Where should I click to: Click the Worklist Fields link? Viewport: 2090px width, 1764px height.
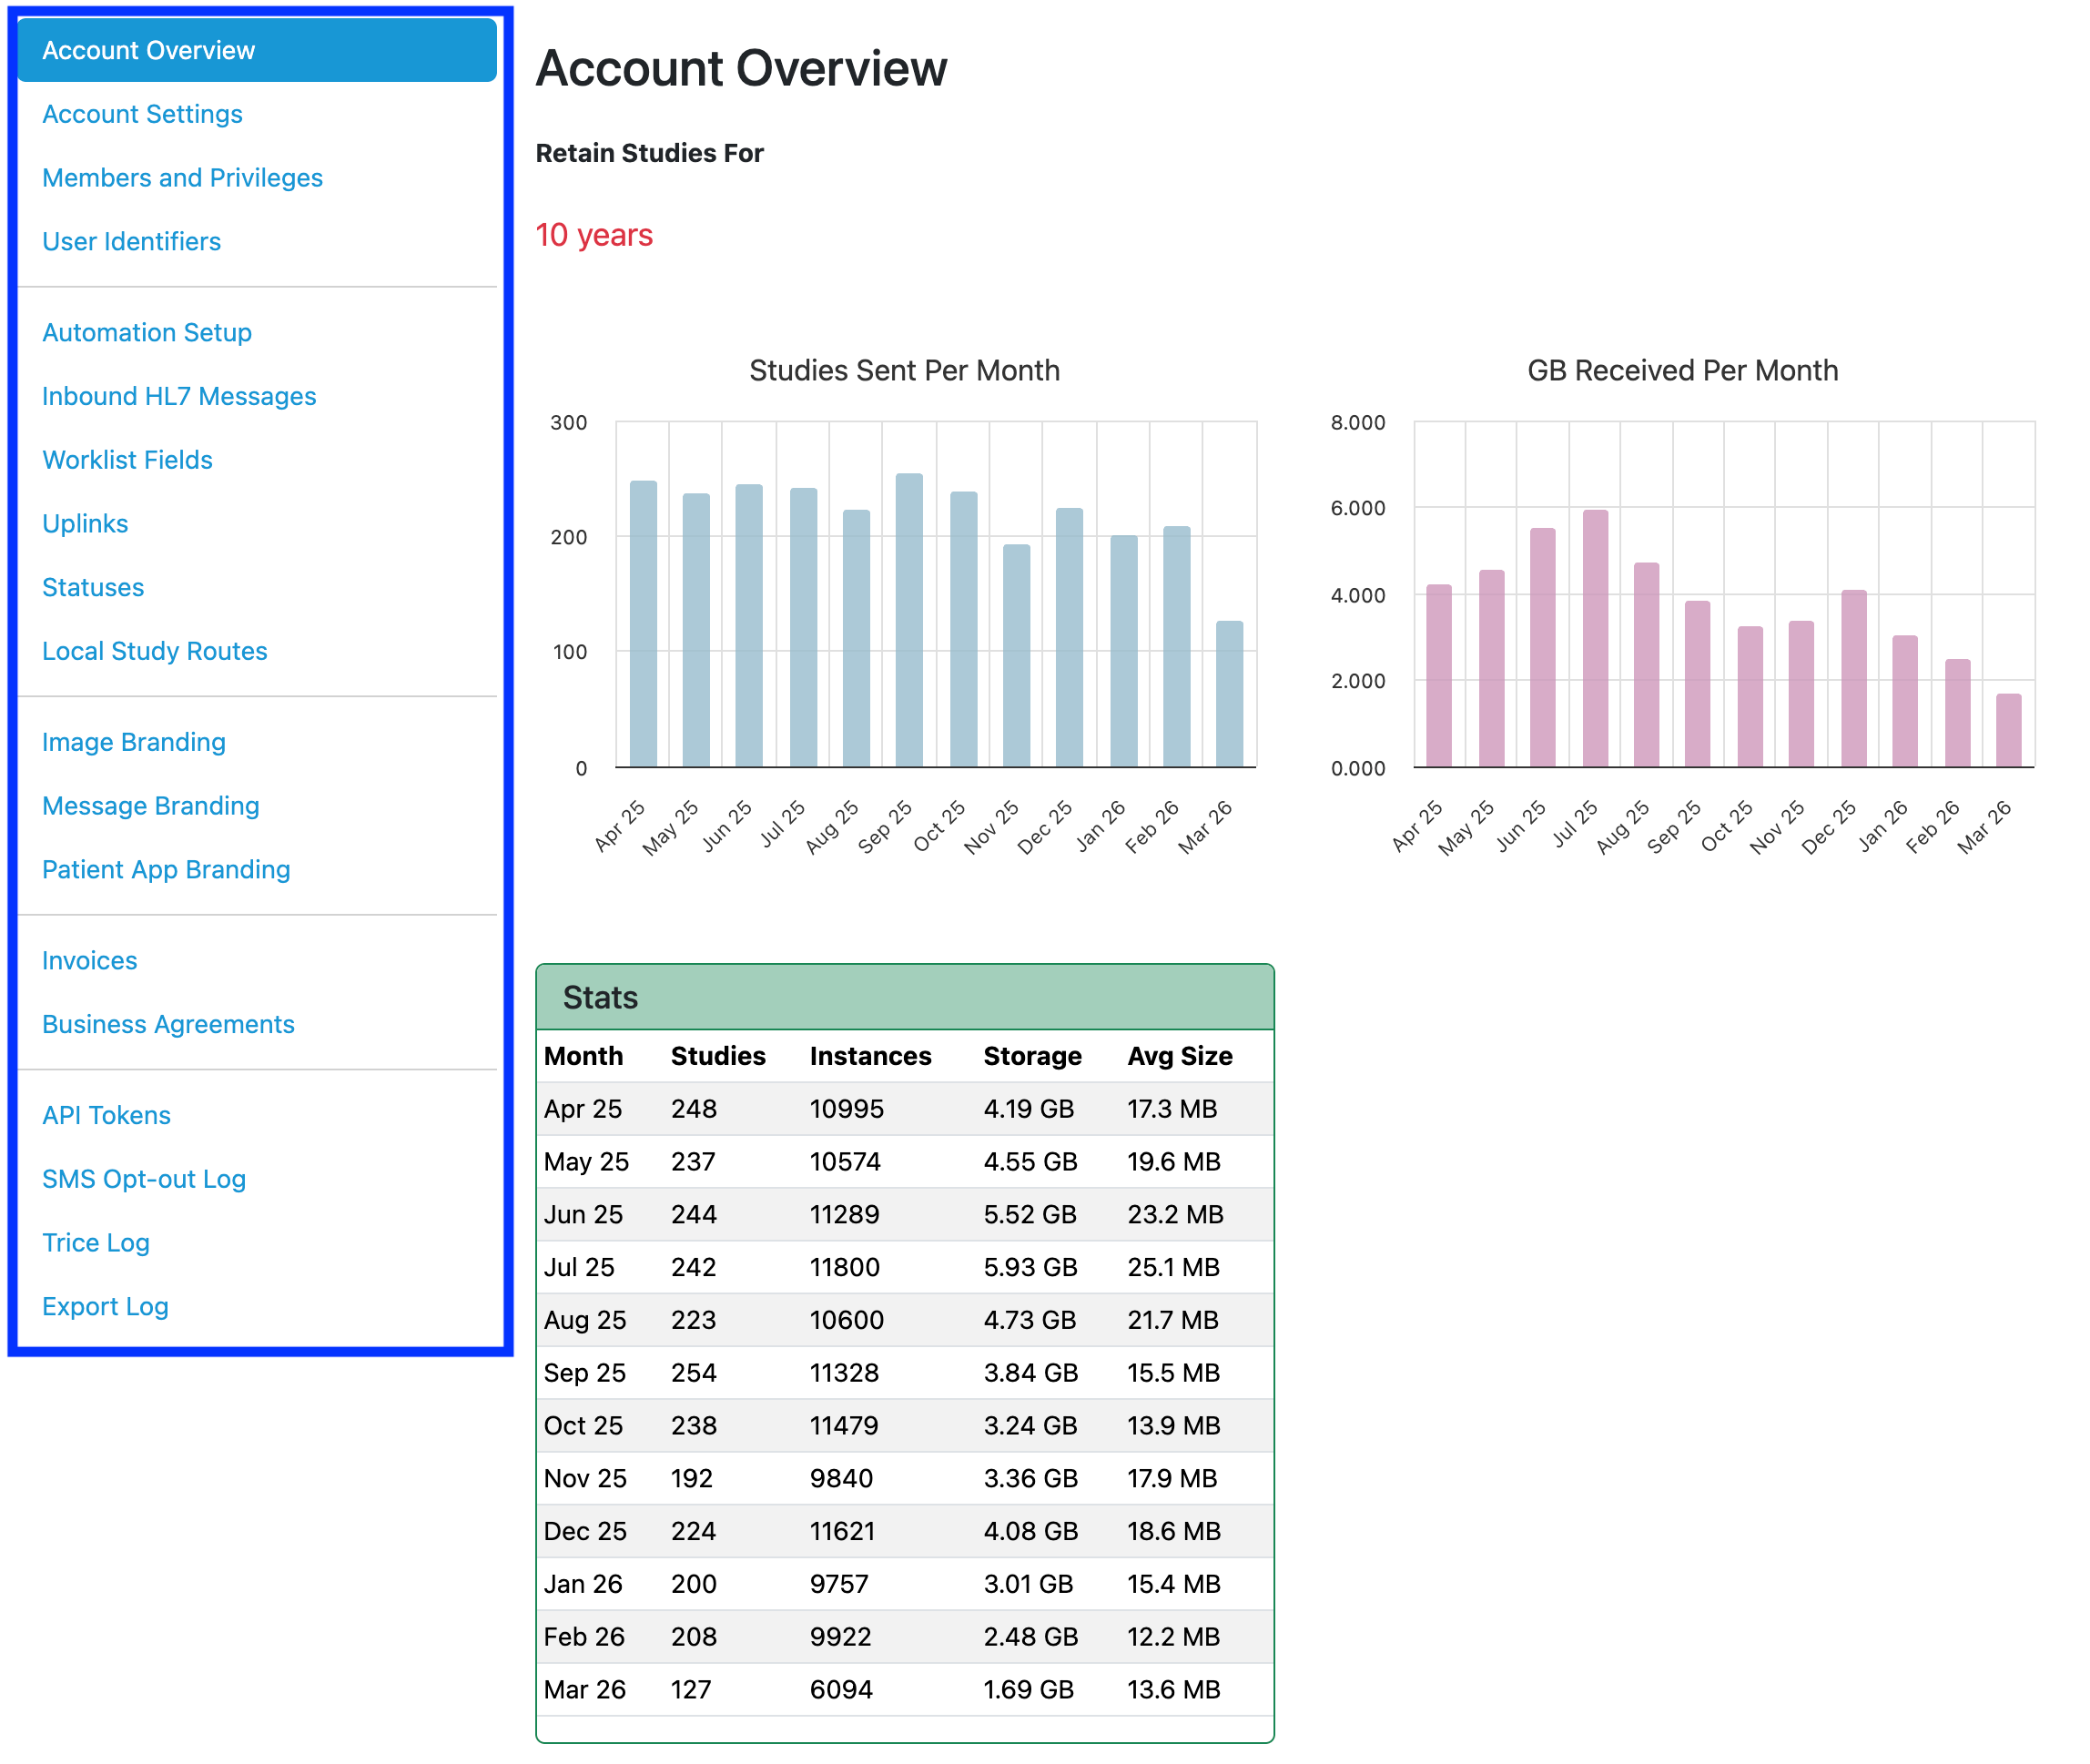point(127,460)
